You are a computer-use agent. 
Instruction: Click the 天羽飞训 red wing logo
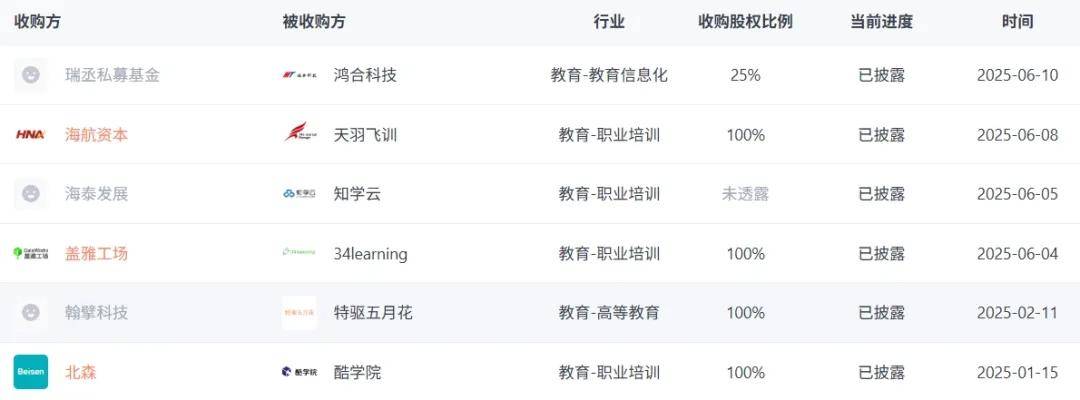300,133
